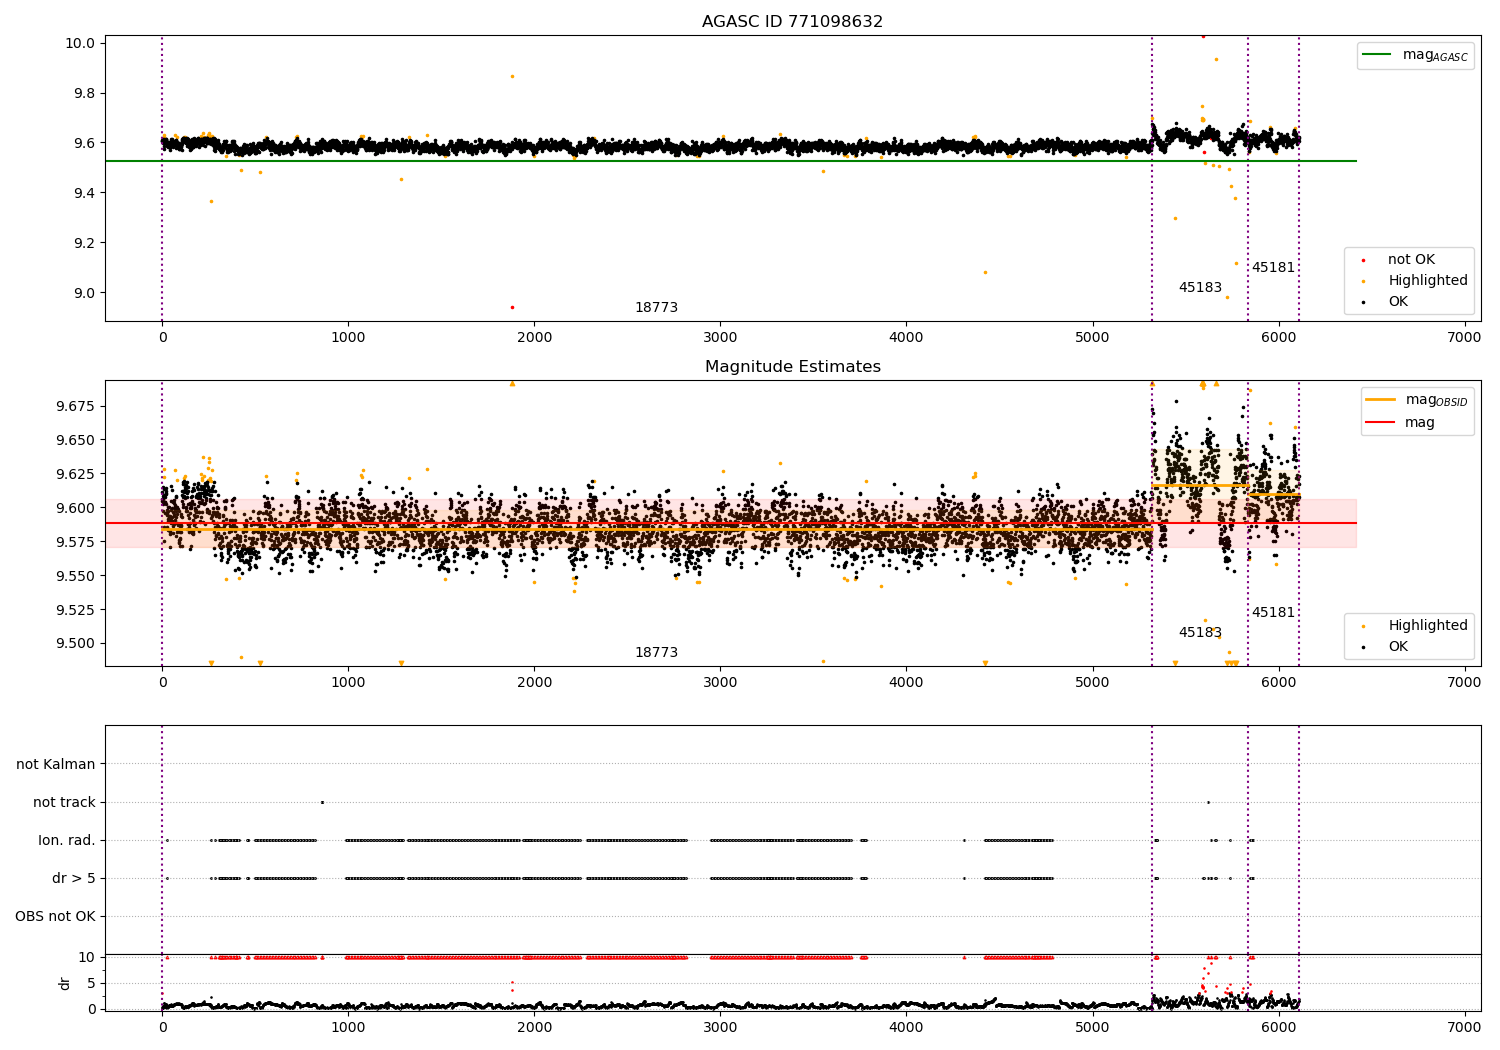This screenshot has width=1500, height=1050.
Task: Click the "OBS not OK" axis label
Action: click(55, 917)
